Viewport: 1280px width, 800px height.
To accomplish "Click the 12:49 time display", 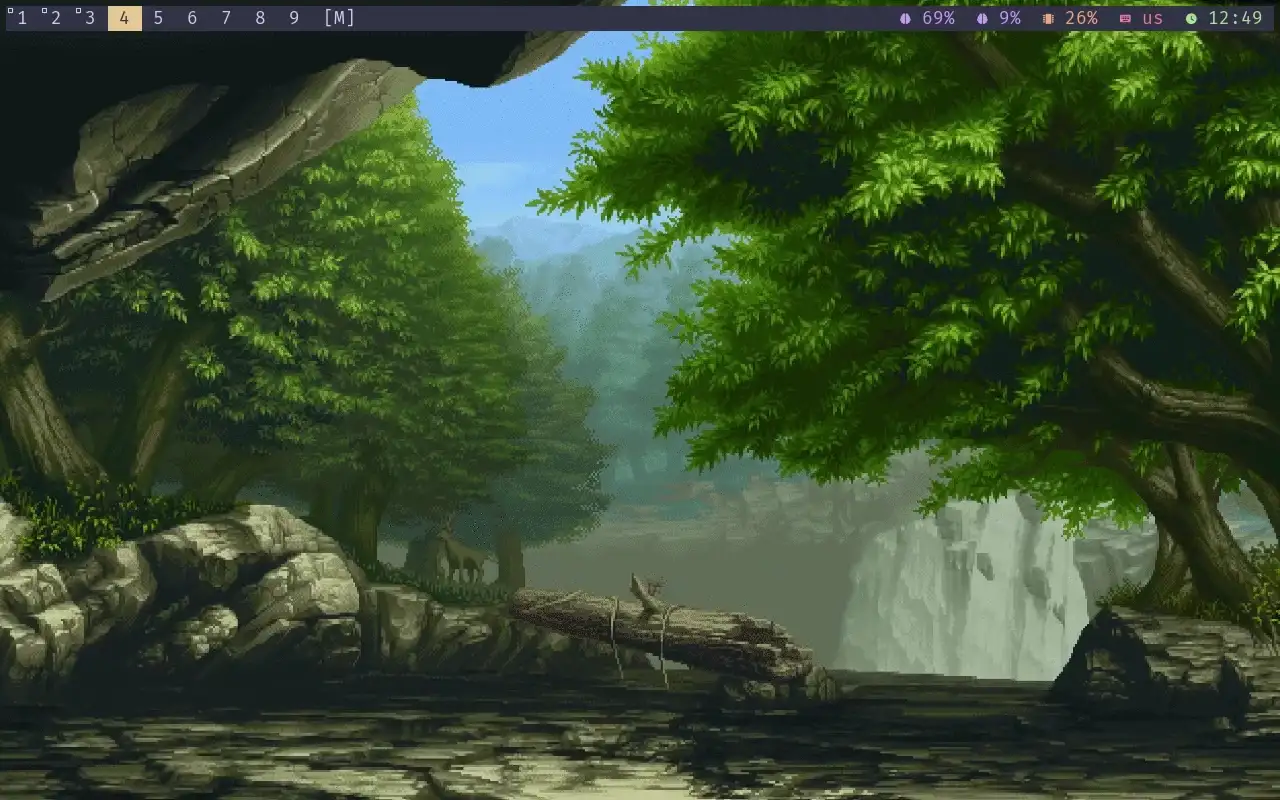I will pyautogui.click(x=1235, y=18).
